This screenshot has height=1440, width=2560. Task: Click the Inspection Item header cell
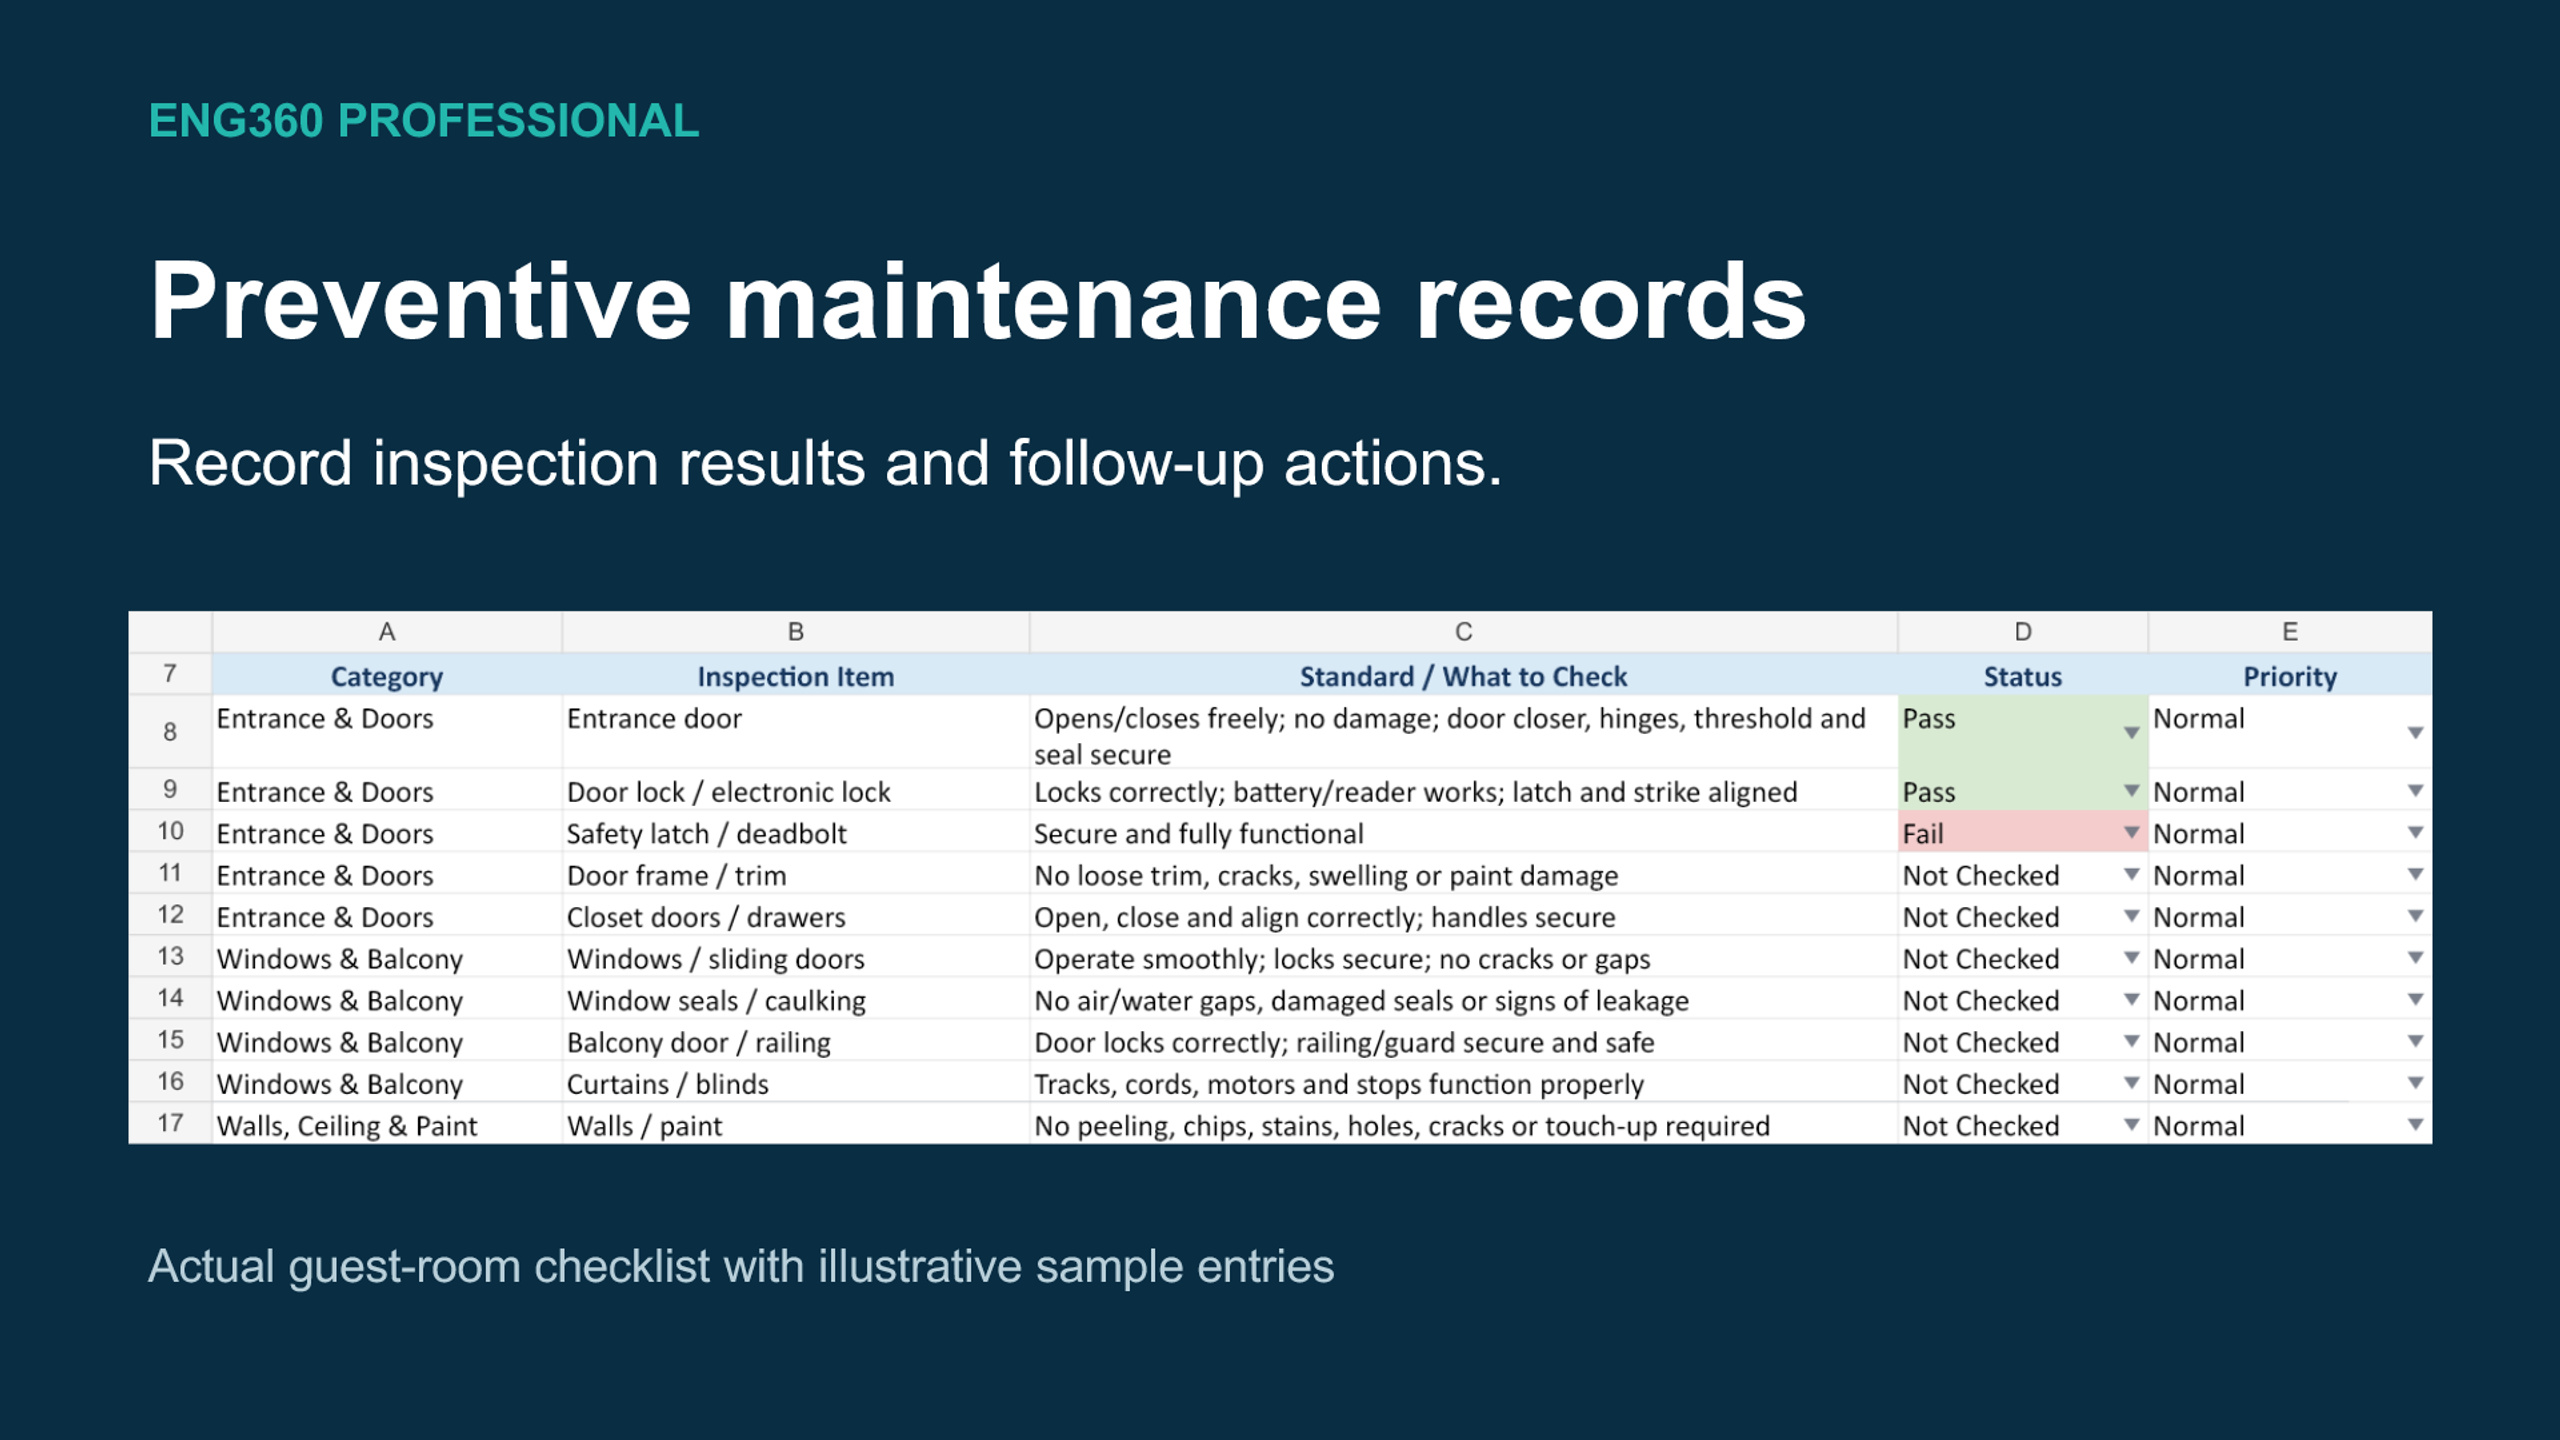pyautogui.click(x=796, y=676)
